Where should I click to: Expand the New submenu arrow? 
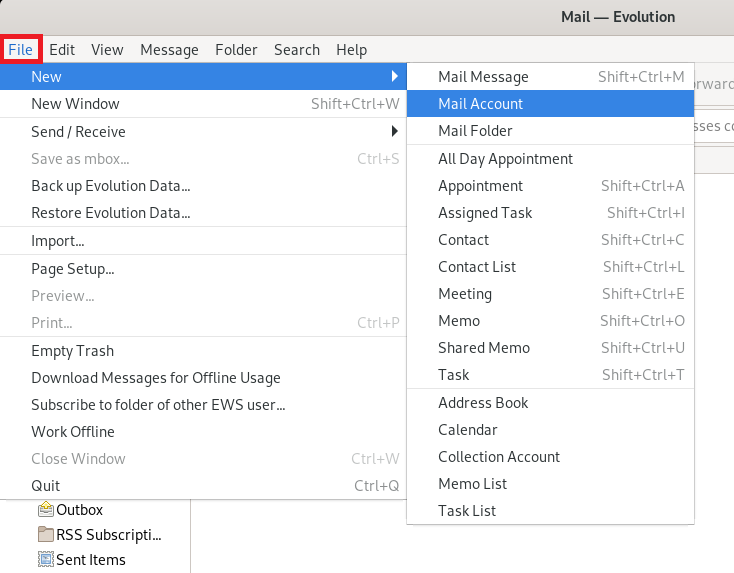coord(394,77)
